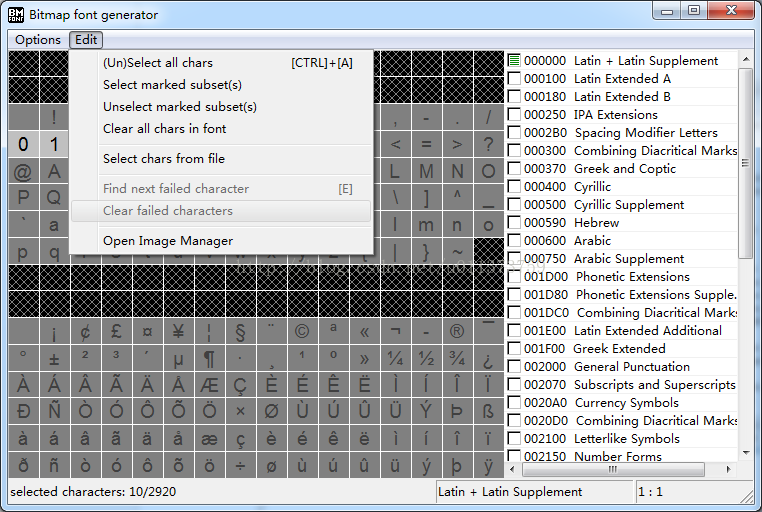Screen dimensions: 762x512
Task: Select the Arabic Supplement row
Action: tap(622, 258)
